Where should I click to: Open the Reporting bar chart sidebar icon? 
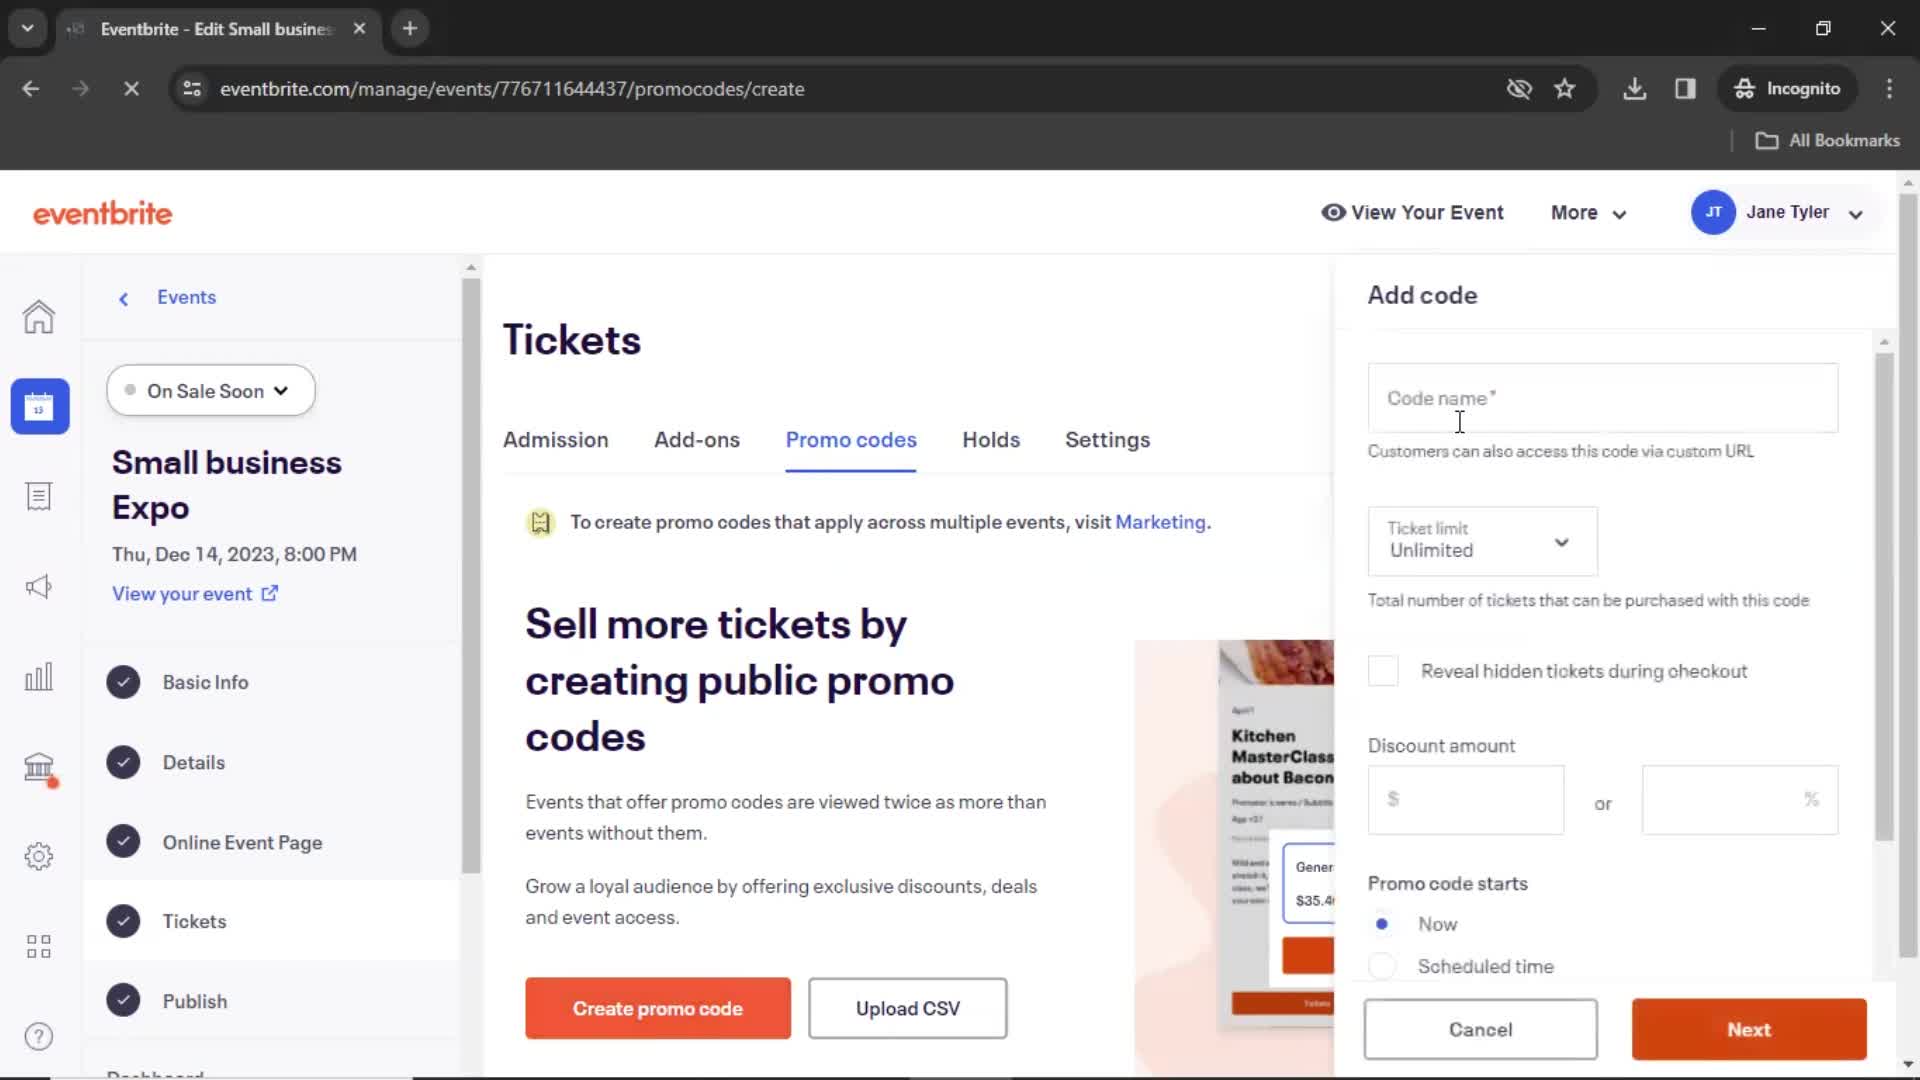tap(39, 676)
